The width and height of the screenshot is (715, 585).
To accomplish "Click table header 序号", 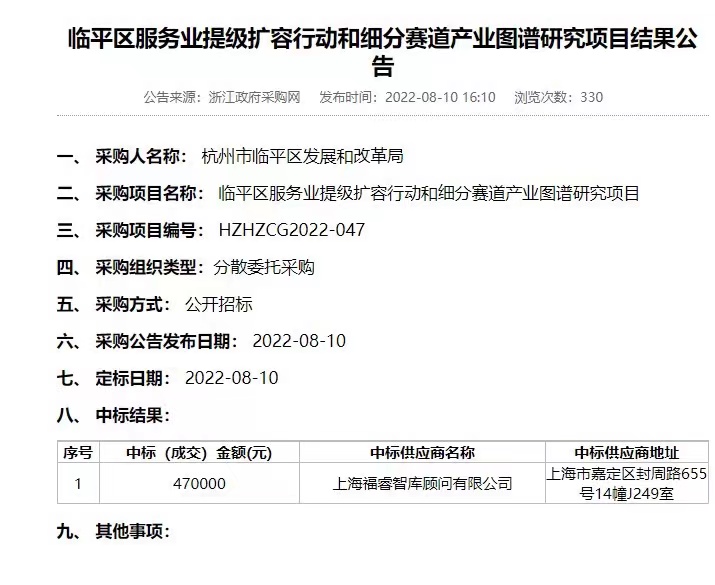I will coord(78,452).
